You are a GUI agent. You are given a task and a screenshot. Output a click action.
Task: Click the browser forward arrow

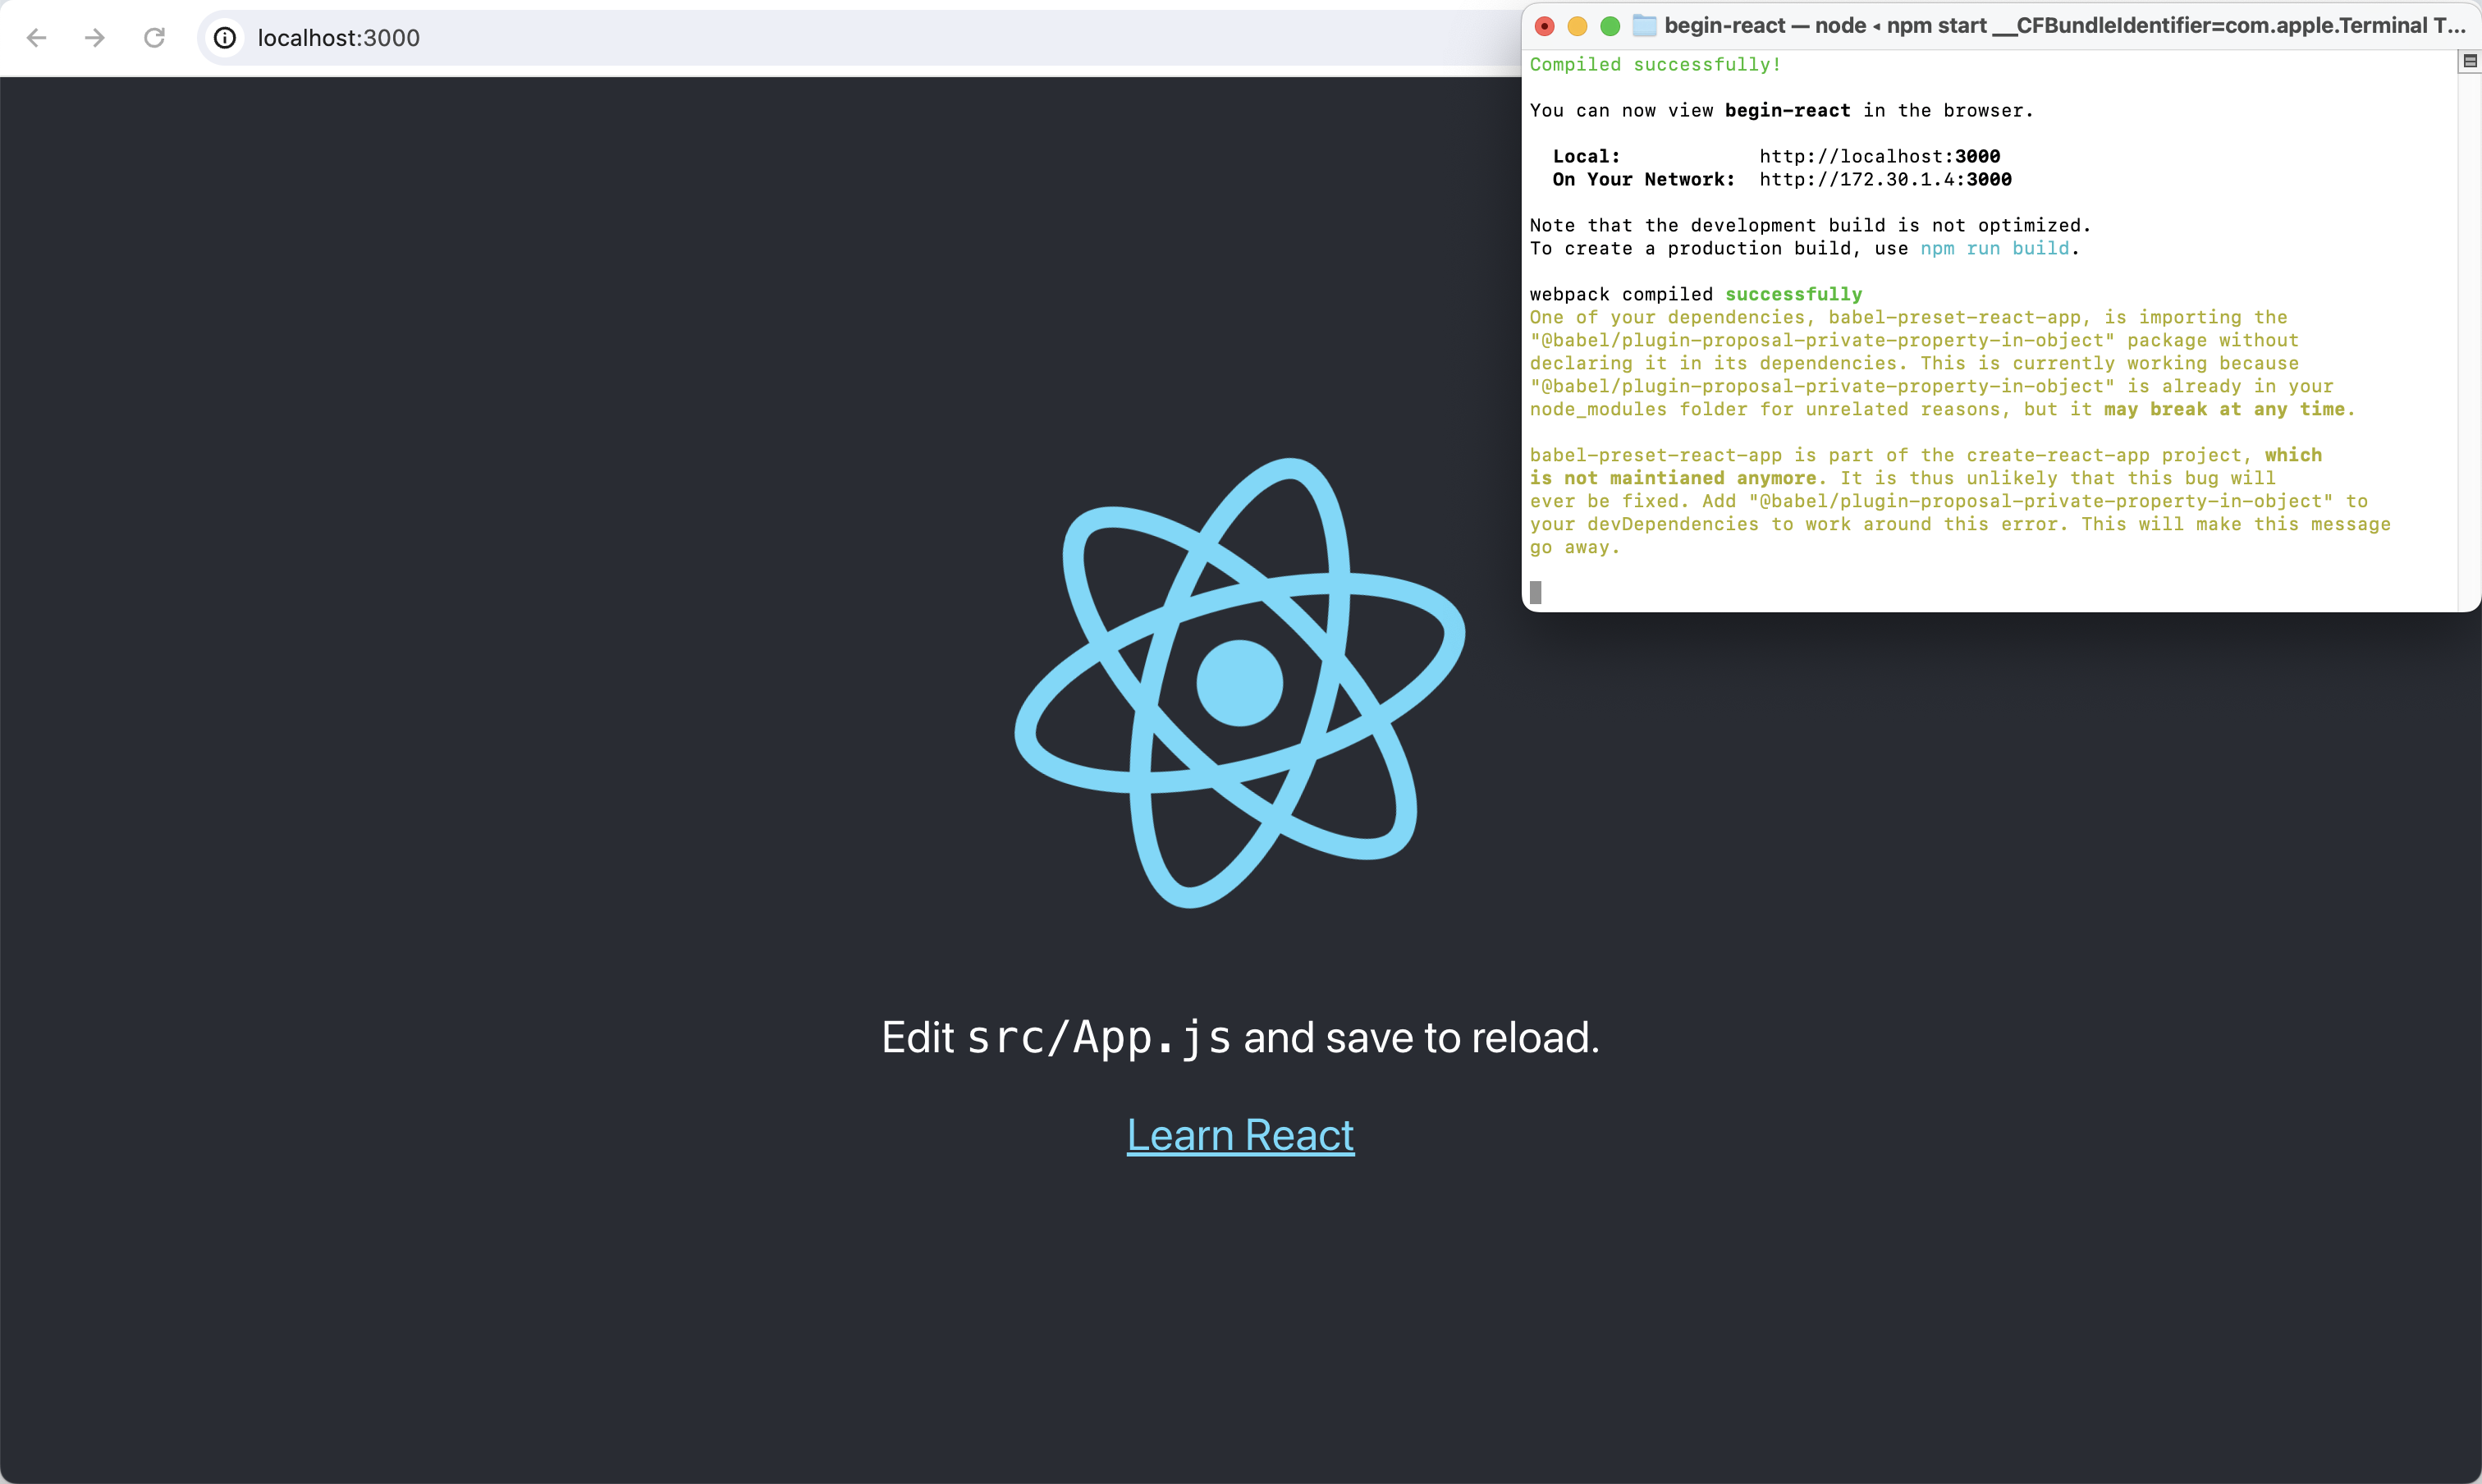[95, 38]
